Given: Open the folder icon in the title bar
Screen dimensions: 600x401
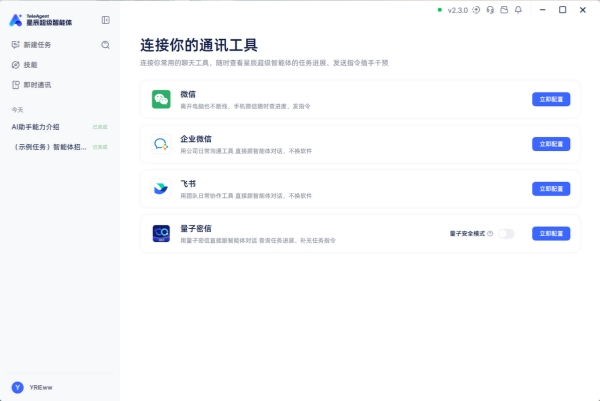Looking at the screenshot, I should tap(504, 10).
